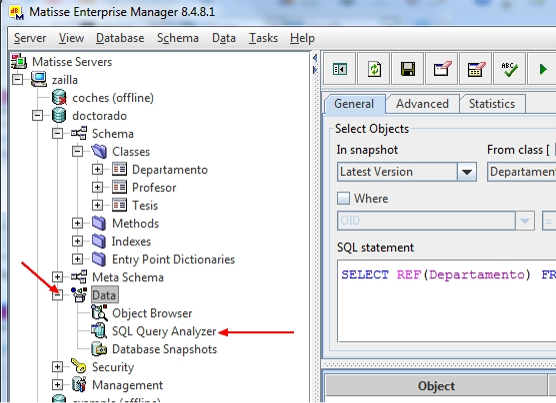
Task: Expand the Entry Point Dictionaries node
Action: tap(77, 259)
